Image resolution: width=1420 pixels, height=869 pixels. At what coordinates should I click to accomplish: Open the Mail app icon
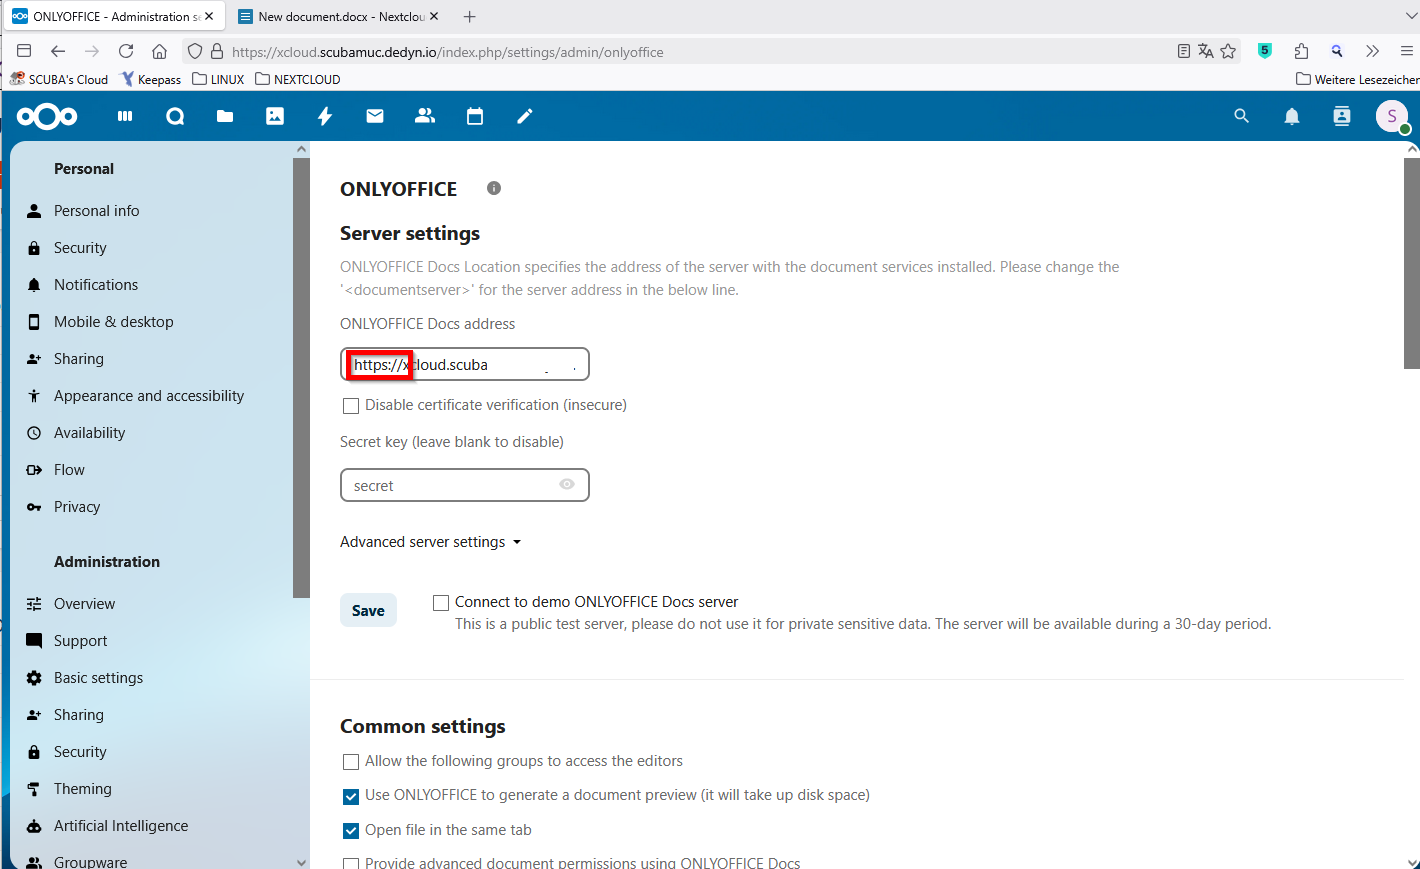click(375, 117)
